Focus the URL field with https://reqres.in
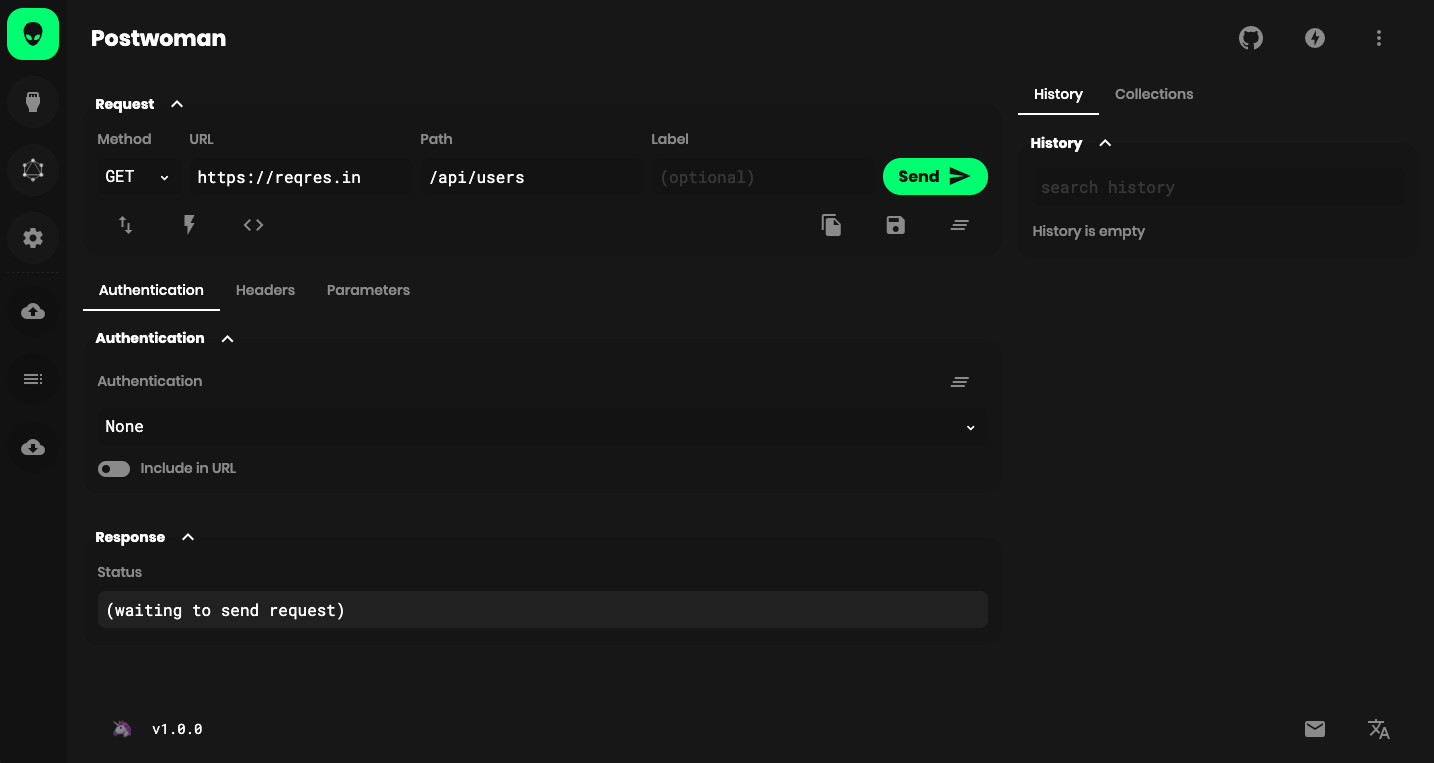The image size is (1434, 763). tap(300, 177)
